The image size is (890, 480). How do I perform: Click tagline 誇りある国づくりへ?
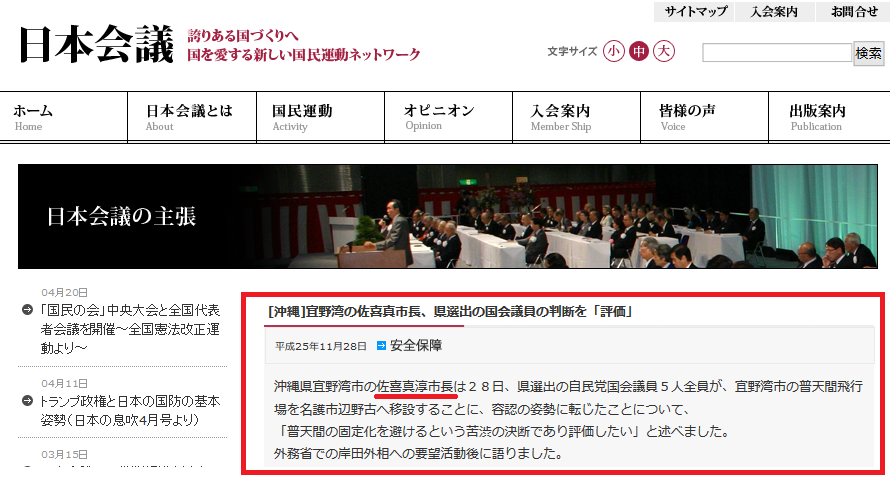pyautogui.click(x=243, y=36)
